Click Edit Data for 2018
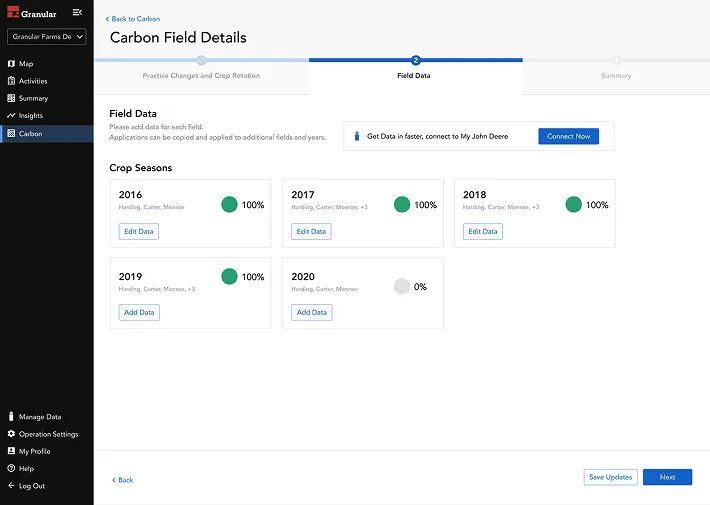This screenshot has height=505, width=710. [483, 231]
